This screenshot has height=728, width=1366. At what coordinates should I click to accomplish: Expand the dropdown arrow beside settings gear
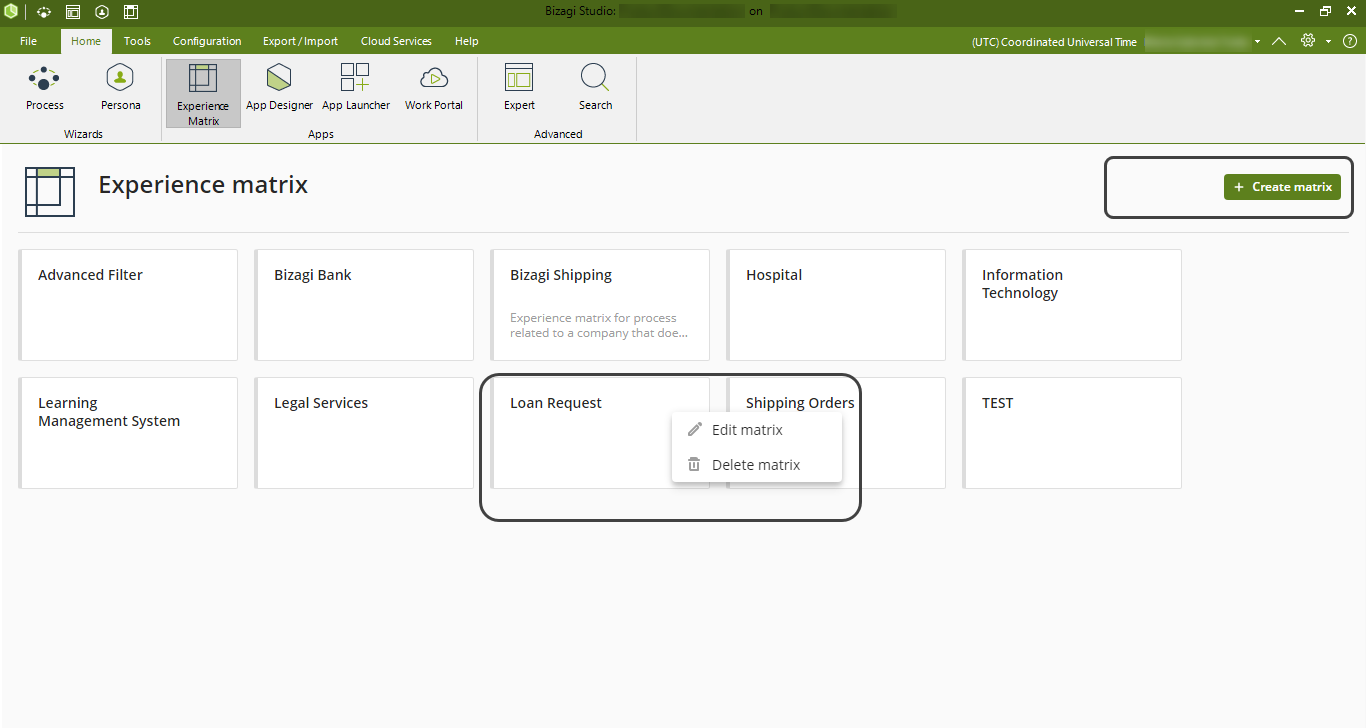point(1329,42)
